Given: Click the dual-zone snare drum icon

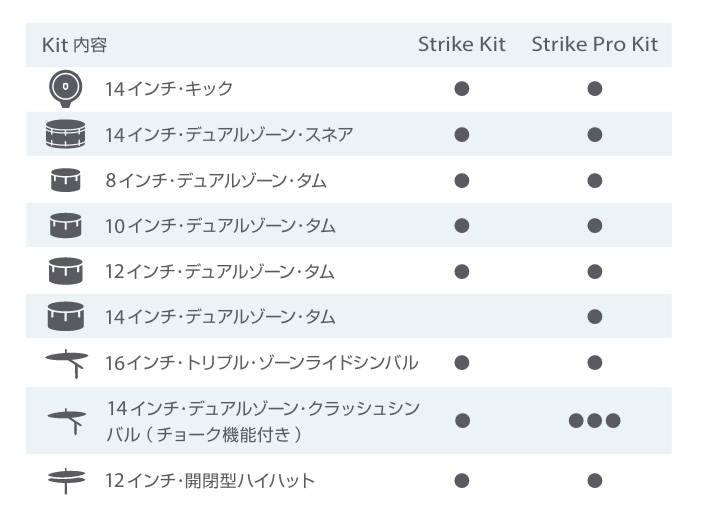Looking at the screenshot, I should [x=66, y=134].
